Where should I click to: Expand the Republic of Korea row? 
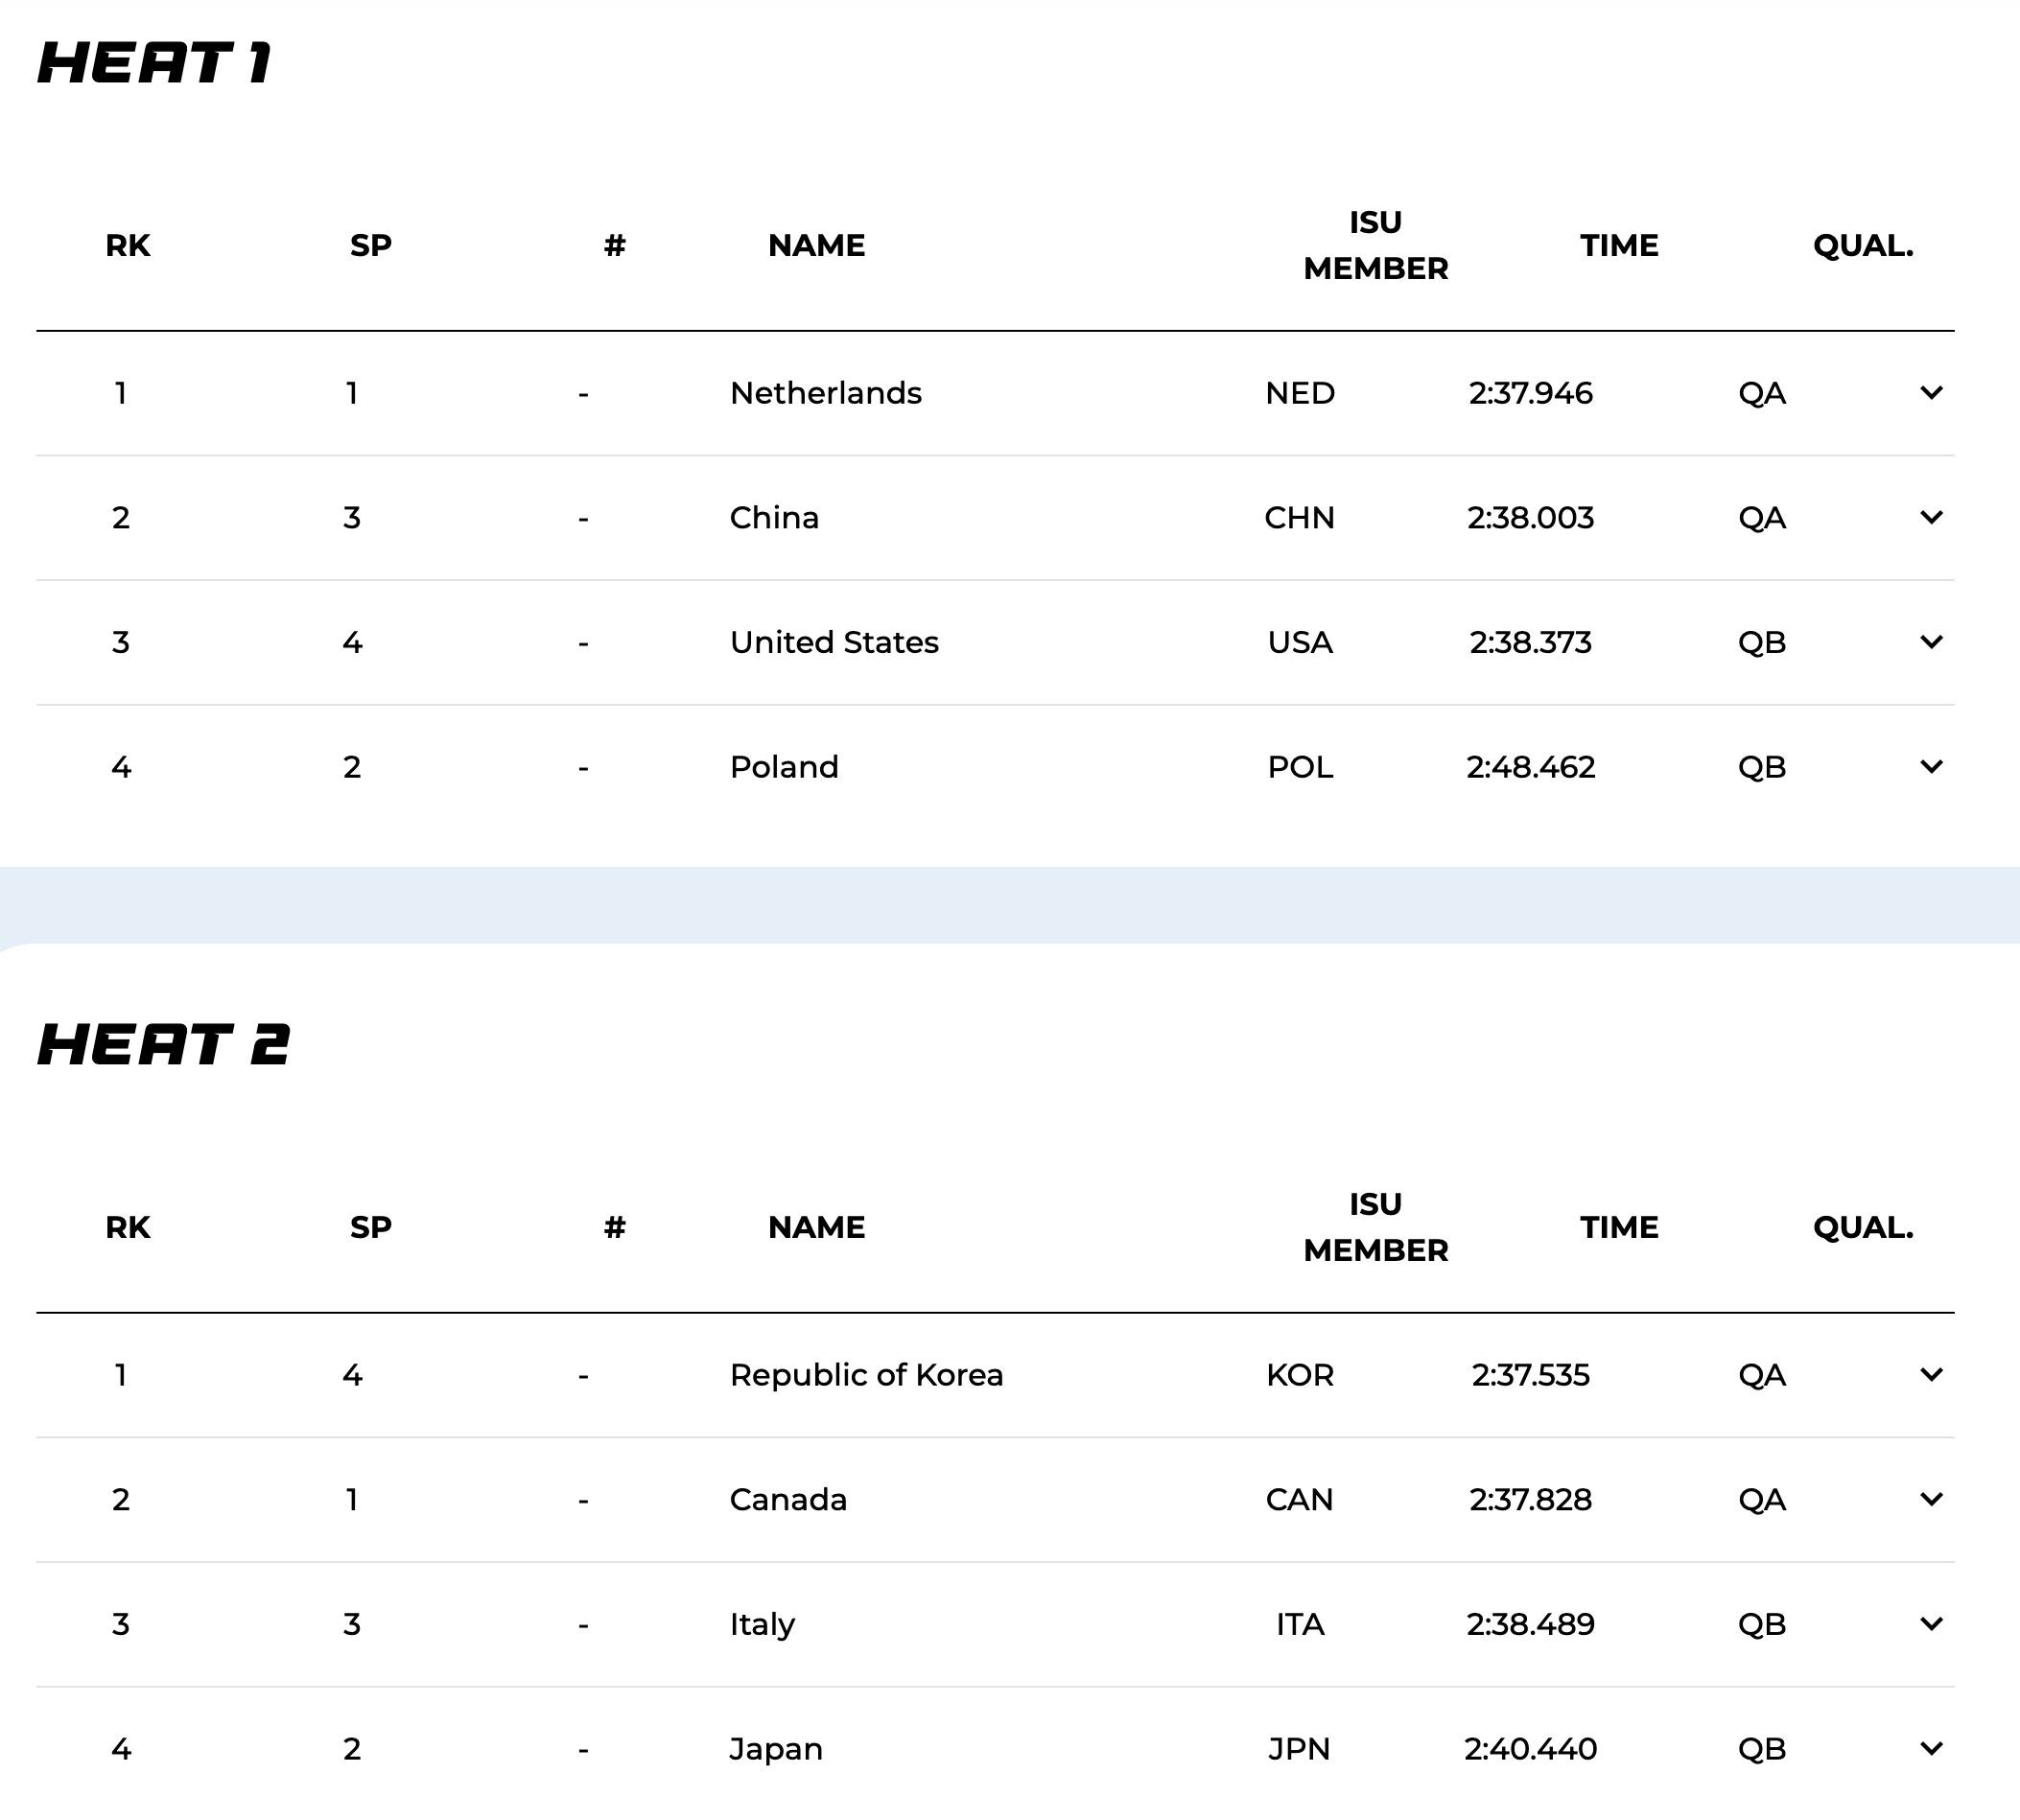(x=1931, y=1375)
